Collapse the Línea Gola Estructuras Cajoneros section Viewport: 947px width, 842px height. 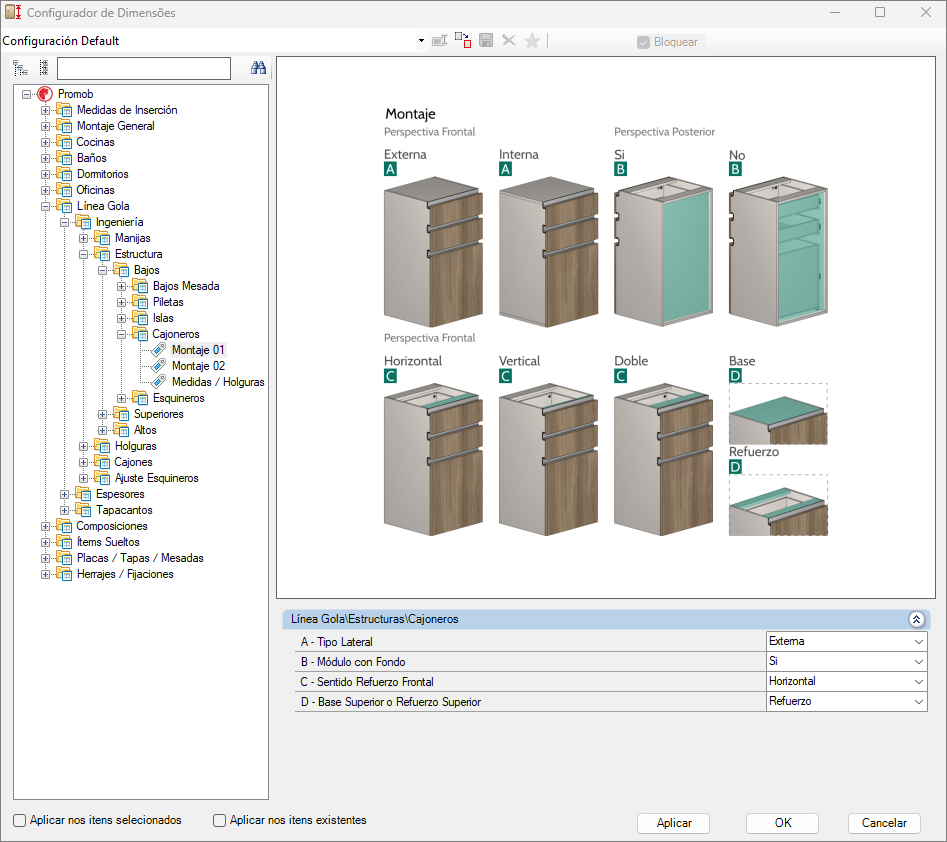[916, 619]
